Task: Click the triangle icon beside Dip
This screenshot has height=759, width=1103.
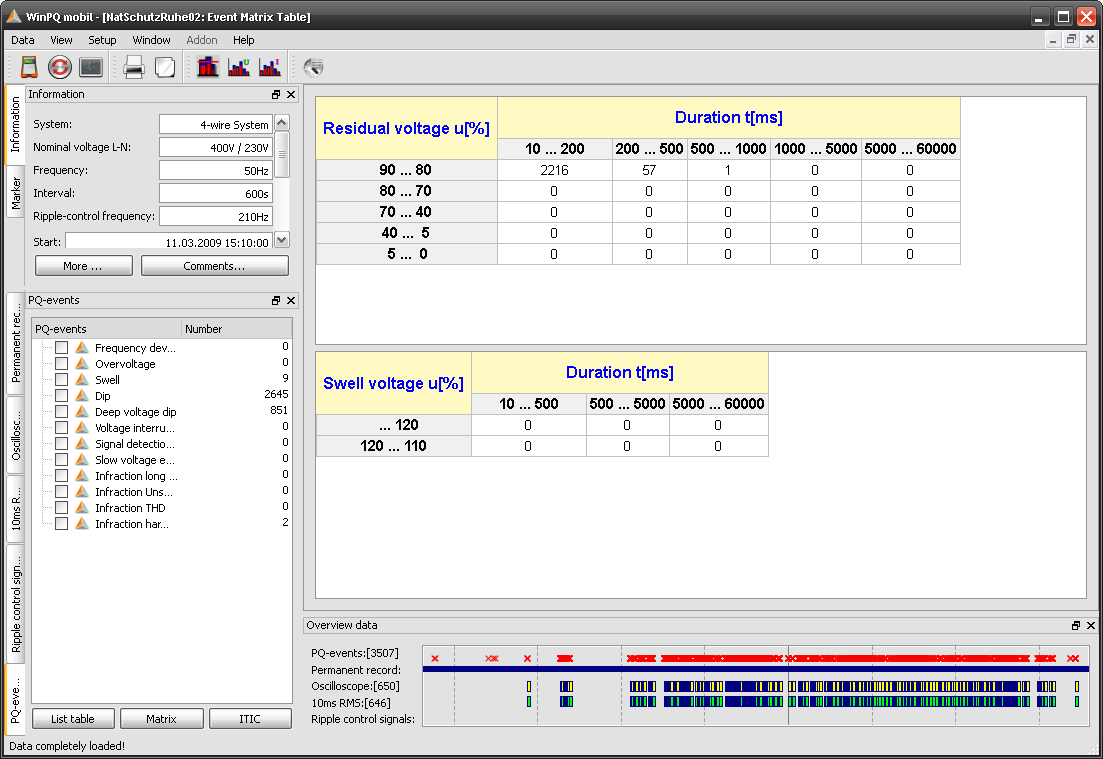Action: pos(82,396)
